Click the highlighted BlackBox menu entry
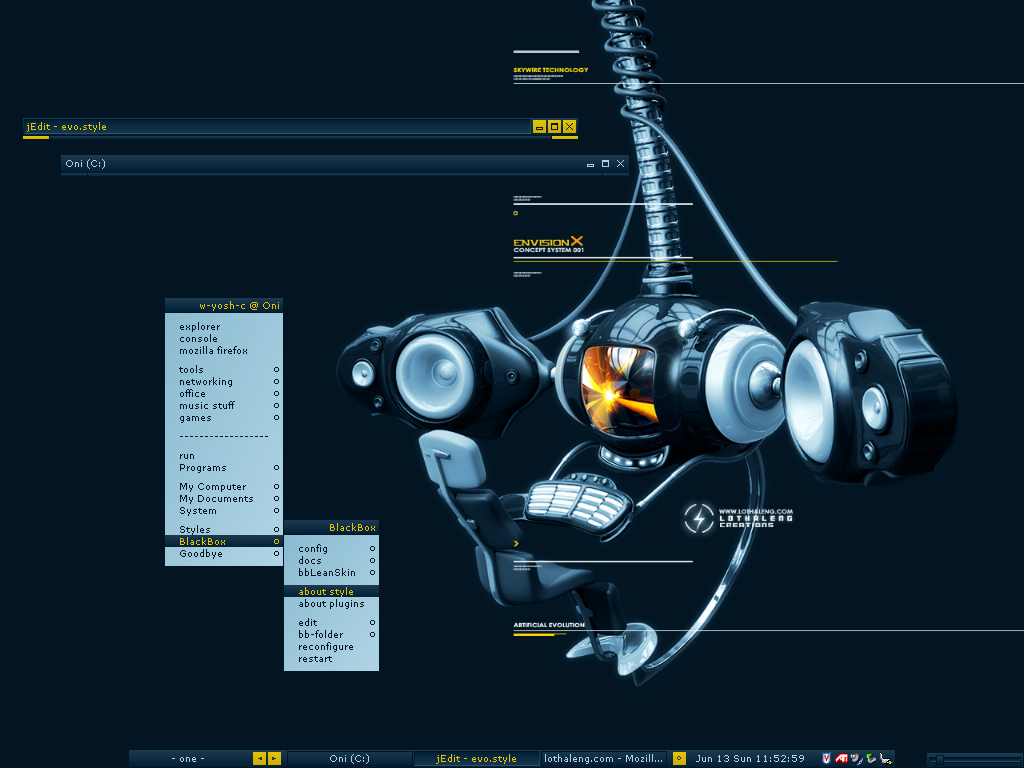Image resolution: width=1024 pixels, height=768 pixels. coord(224,541)
